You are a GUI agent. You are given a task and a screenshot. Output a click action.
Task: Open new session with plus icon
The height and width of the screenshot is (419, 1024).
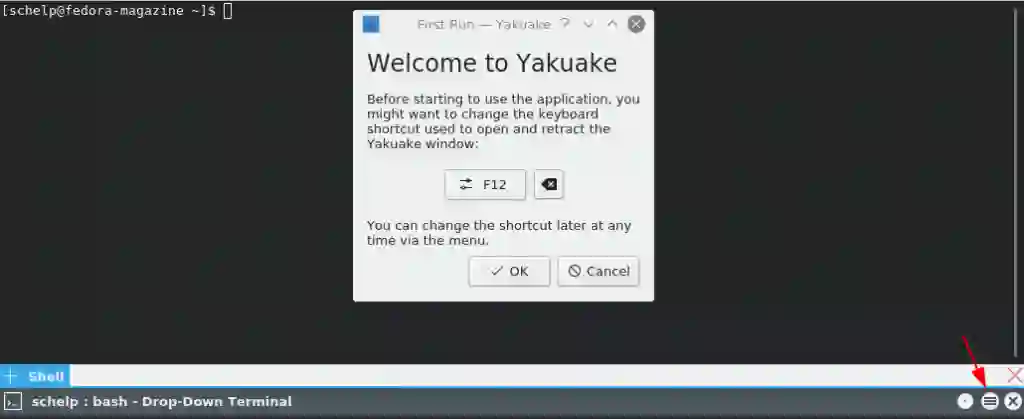click(x=10, y=376)
